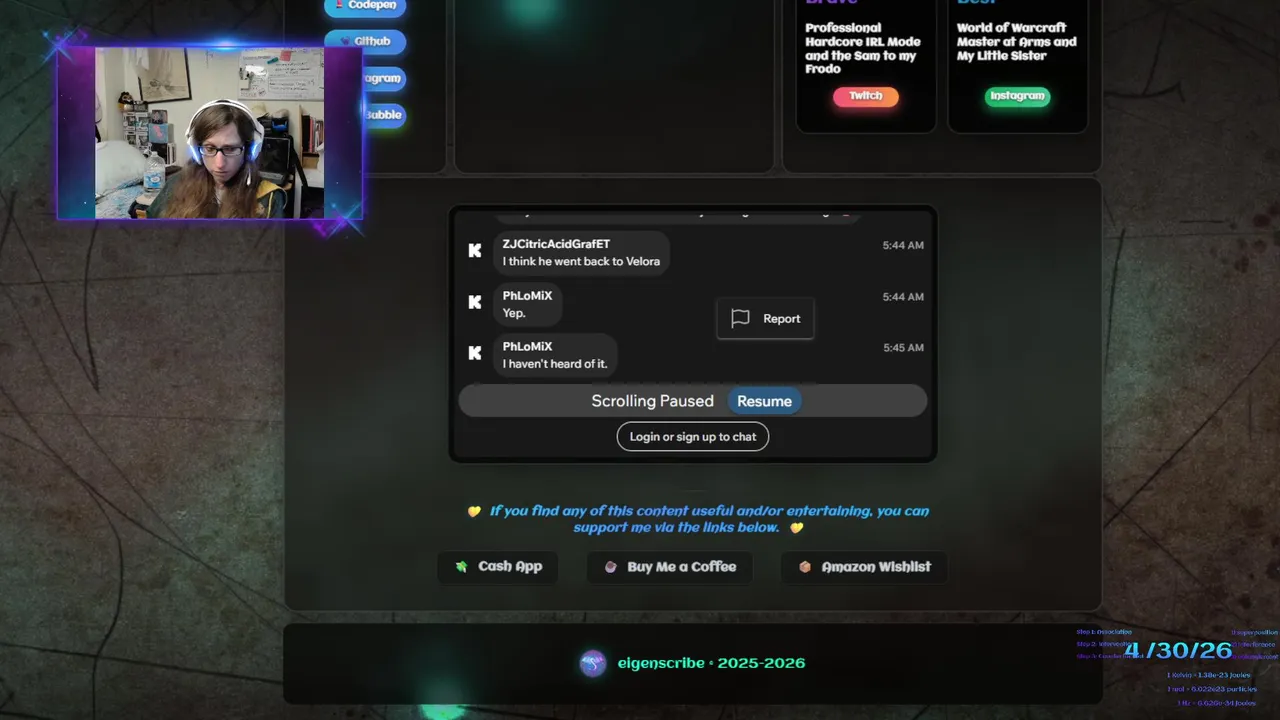Click the webcam overlay thumbnail
This screenshot has width=1280, height=720.
click(x=210, y=132)
